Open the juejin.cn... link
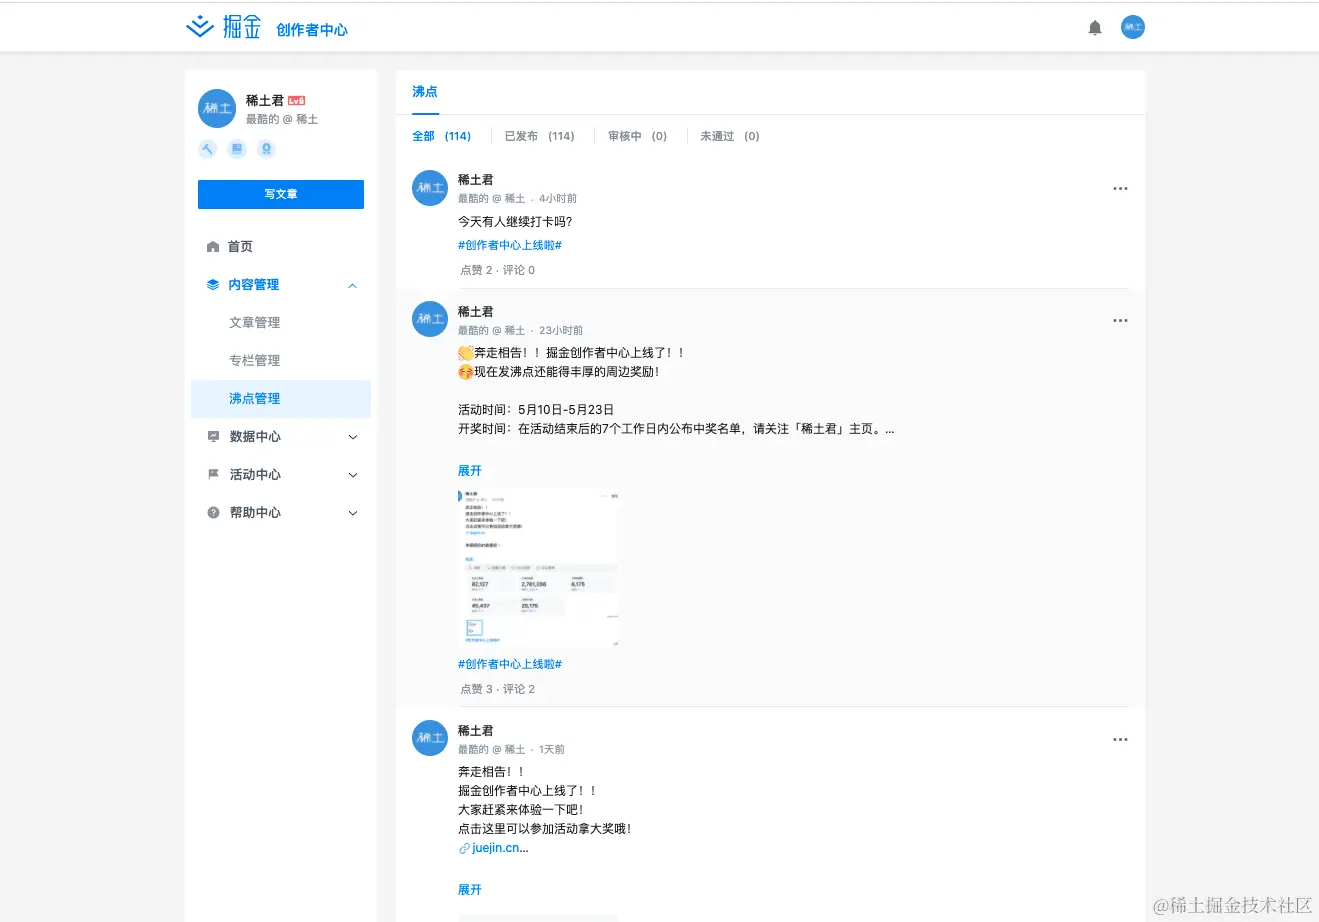This screenshot has width=1319, height=922. tap(500, 848)
